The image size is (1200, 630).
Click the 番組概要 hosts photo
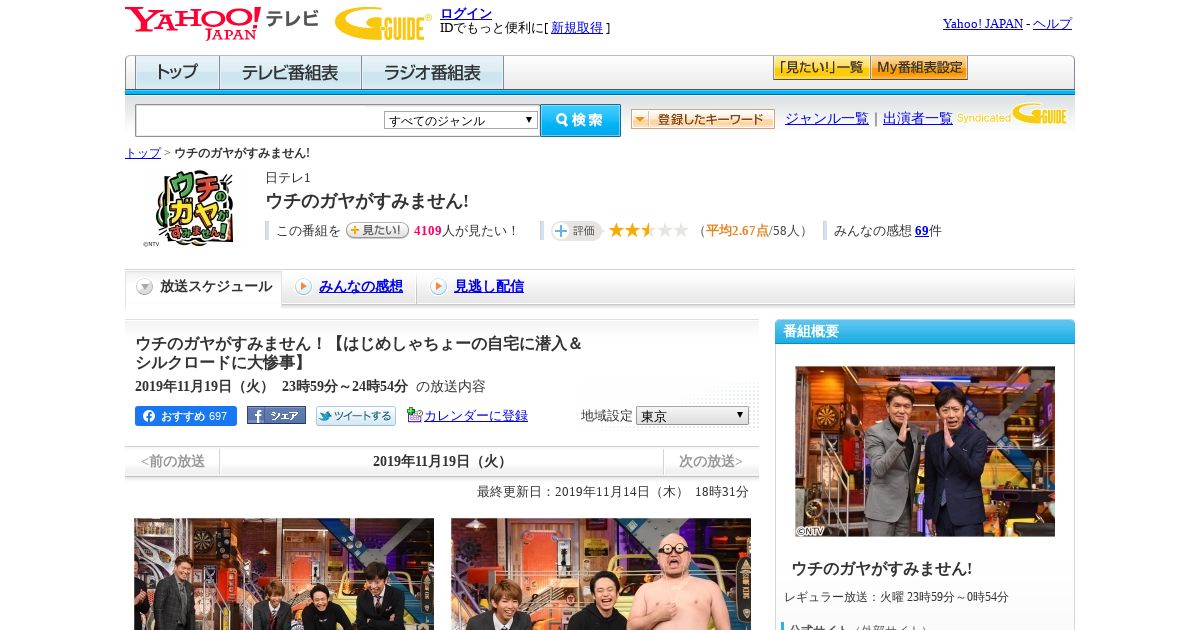coord(925,451)
